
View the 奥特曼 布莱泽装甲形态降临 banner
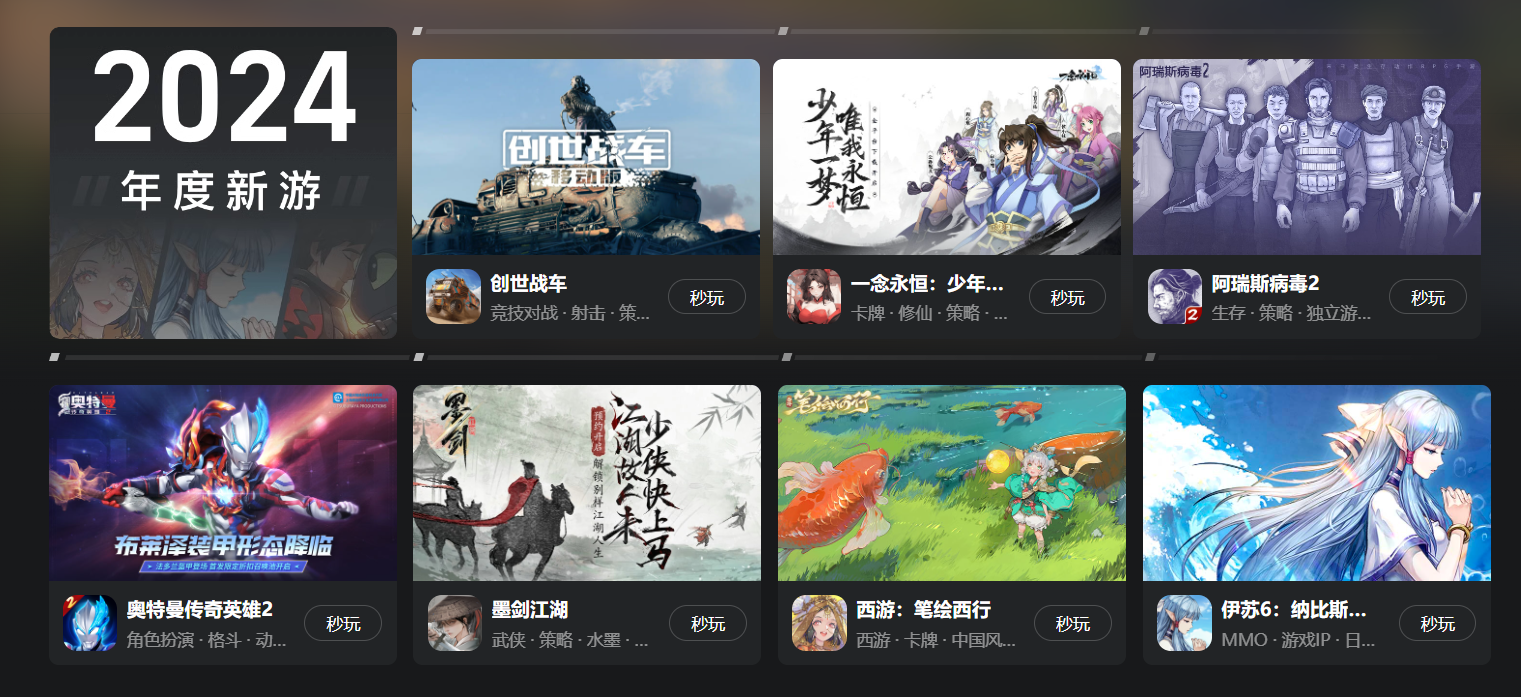point(223,483)
